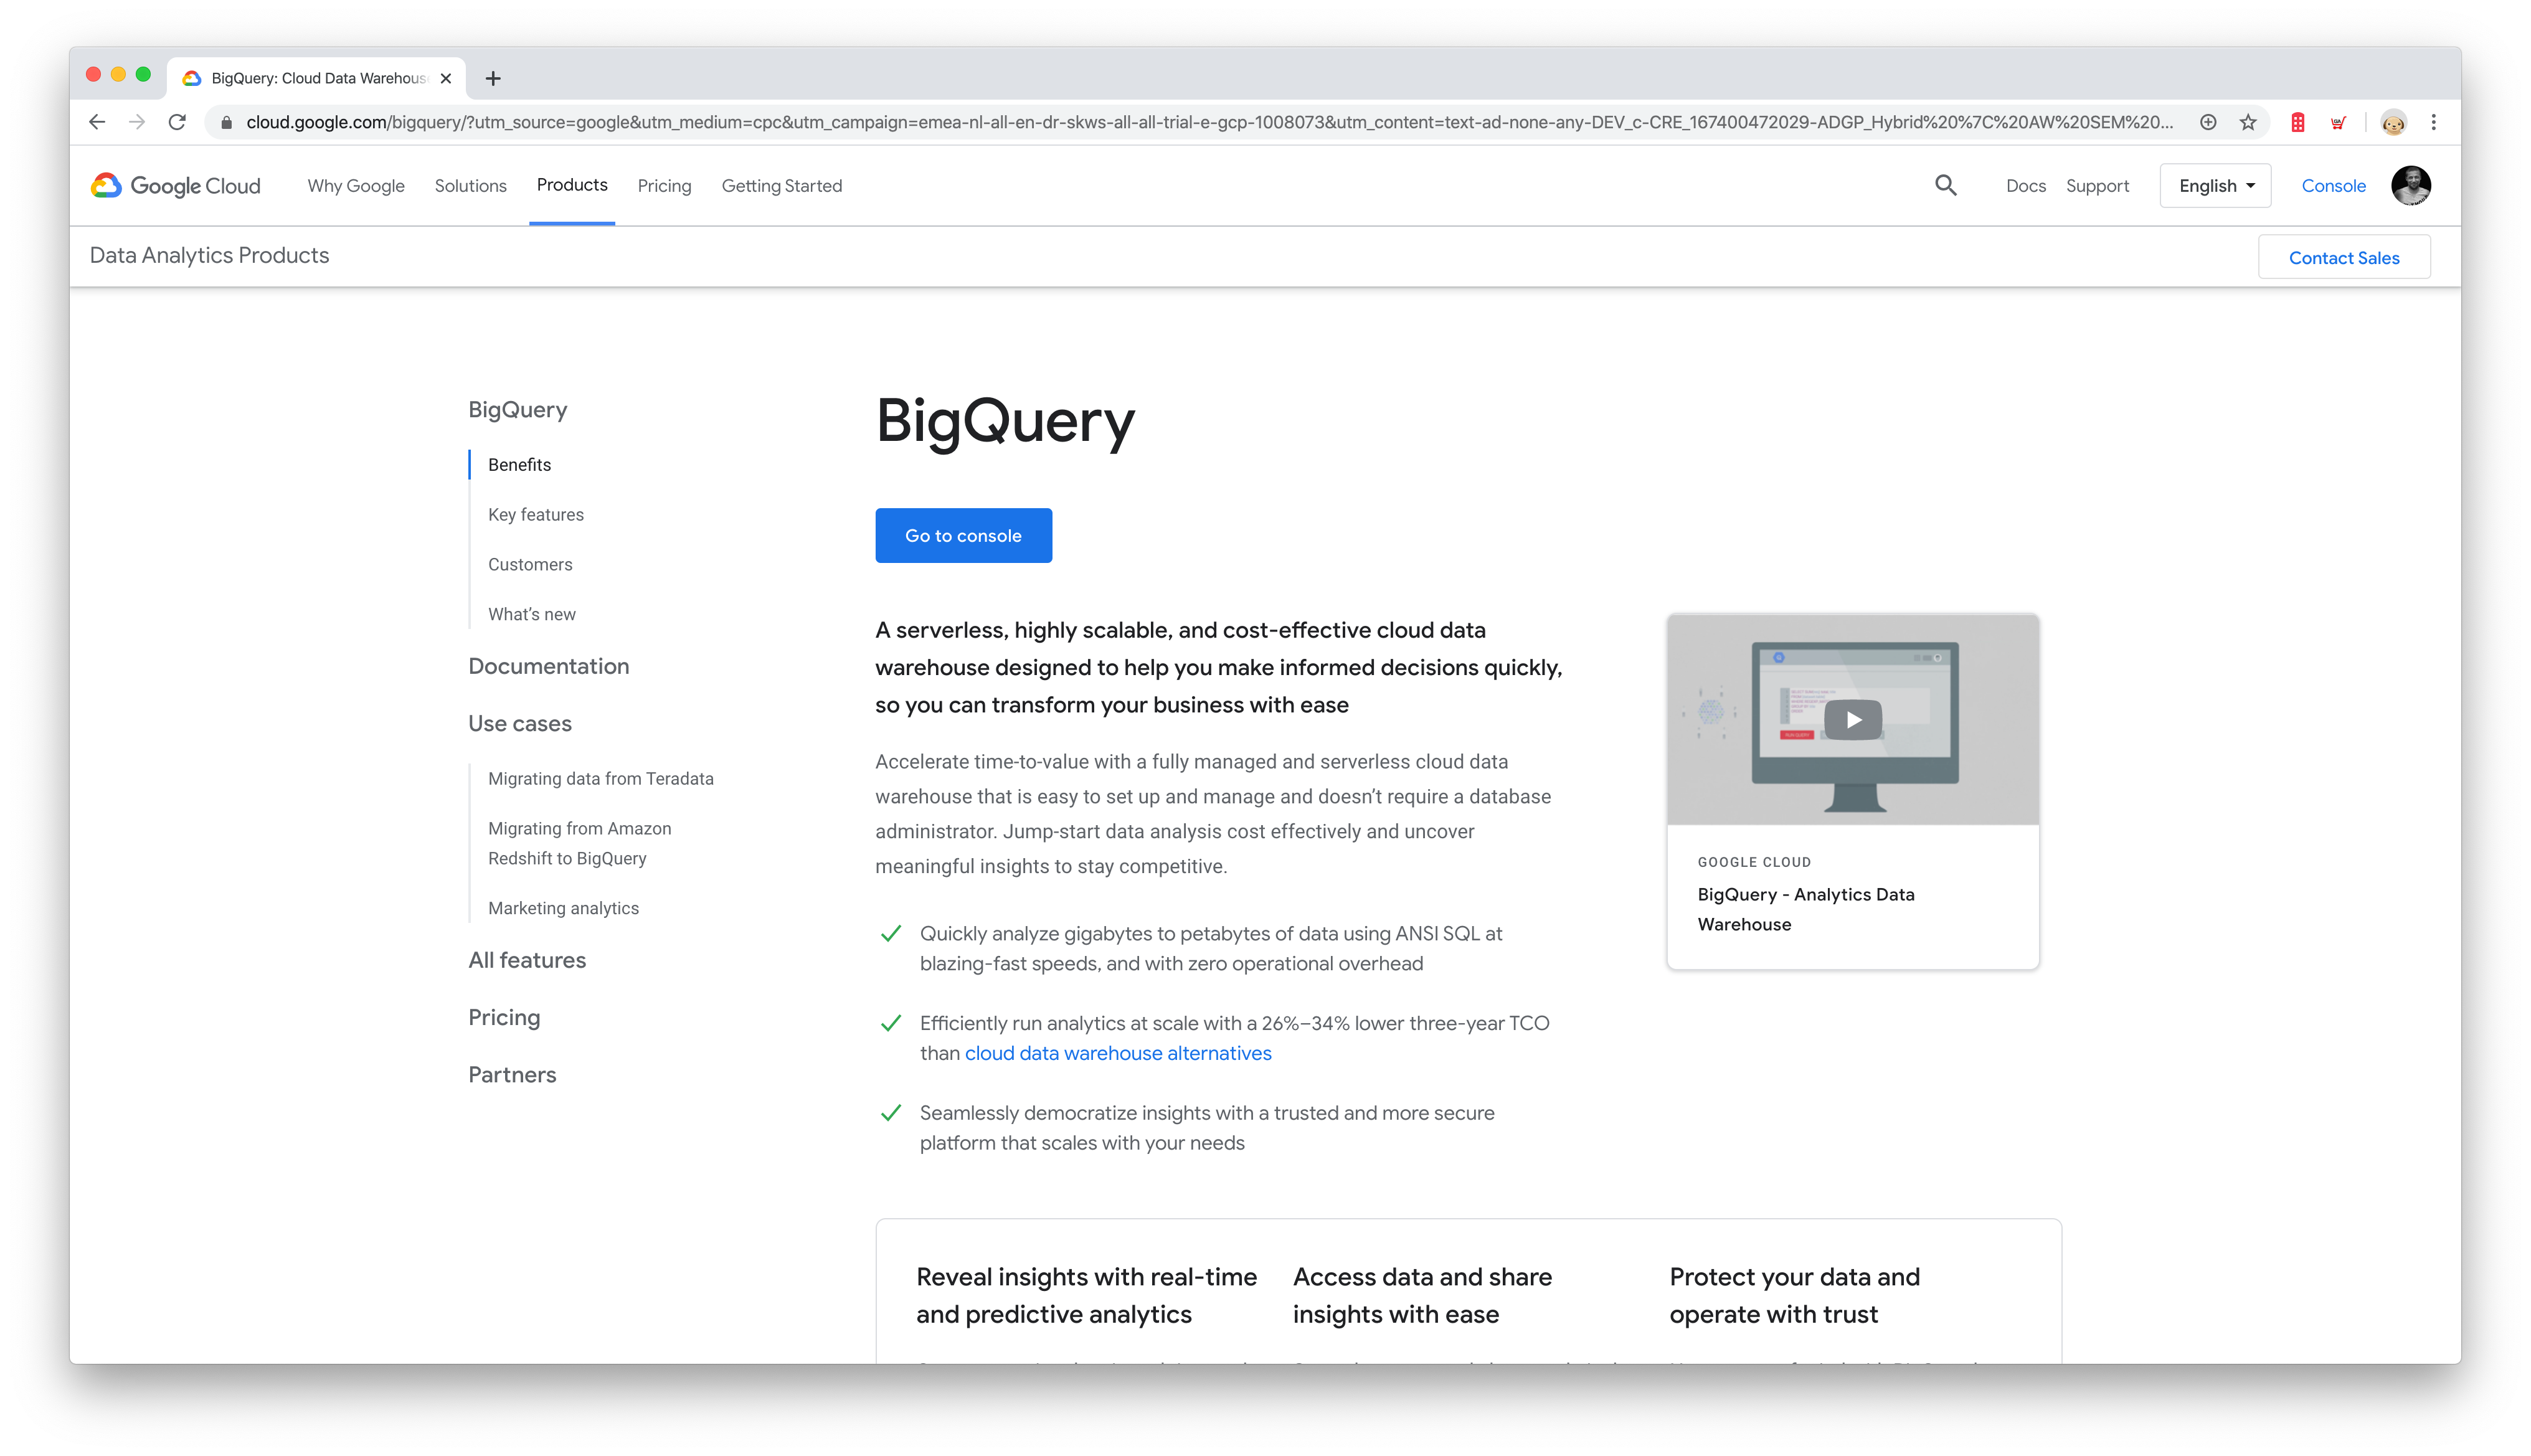Jump to Benefits section
The width and height of the screenshot is (2531, 1456).
coord(519,465)
